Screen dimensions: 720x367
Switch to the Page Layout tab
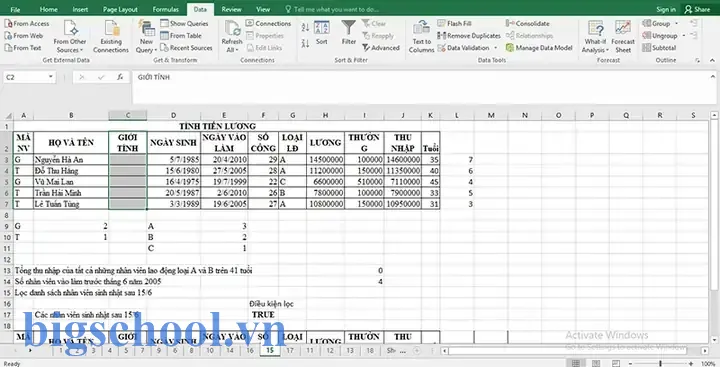[120, 9]
